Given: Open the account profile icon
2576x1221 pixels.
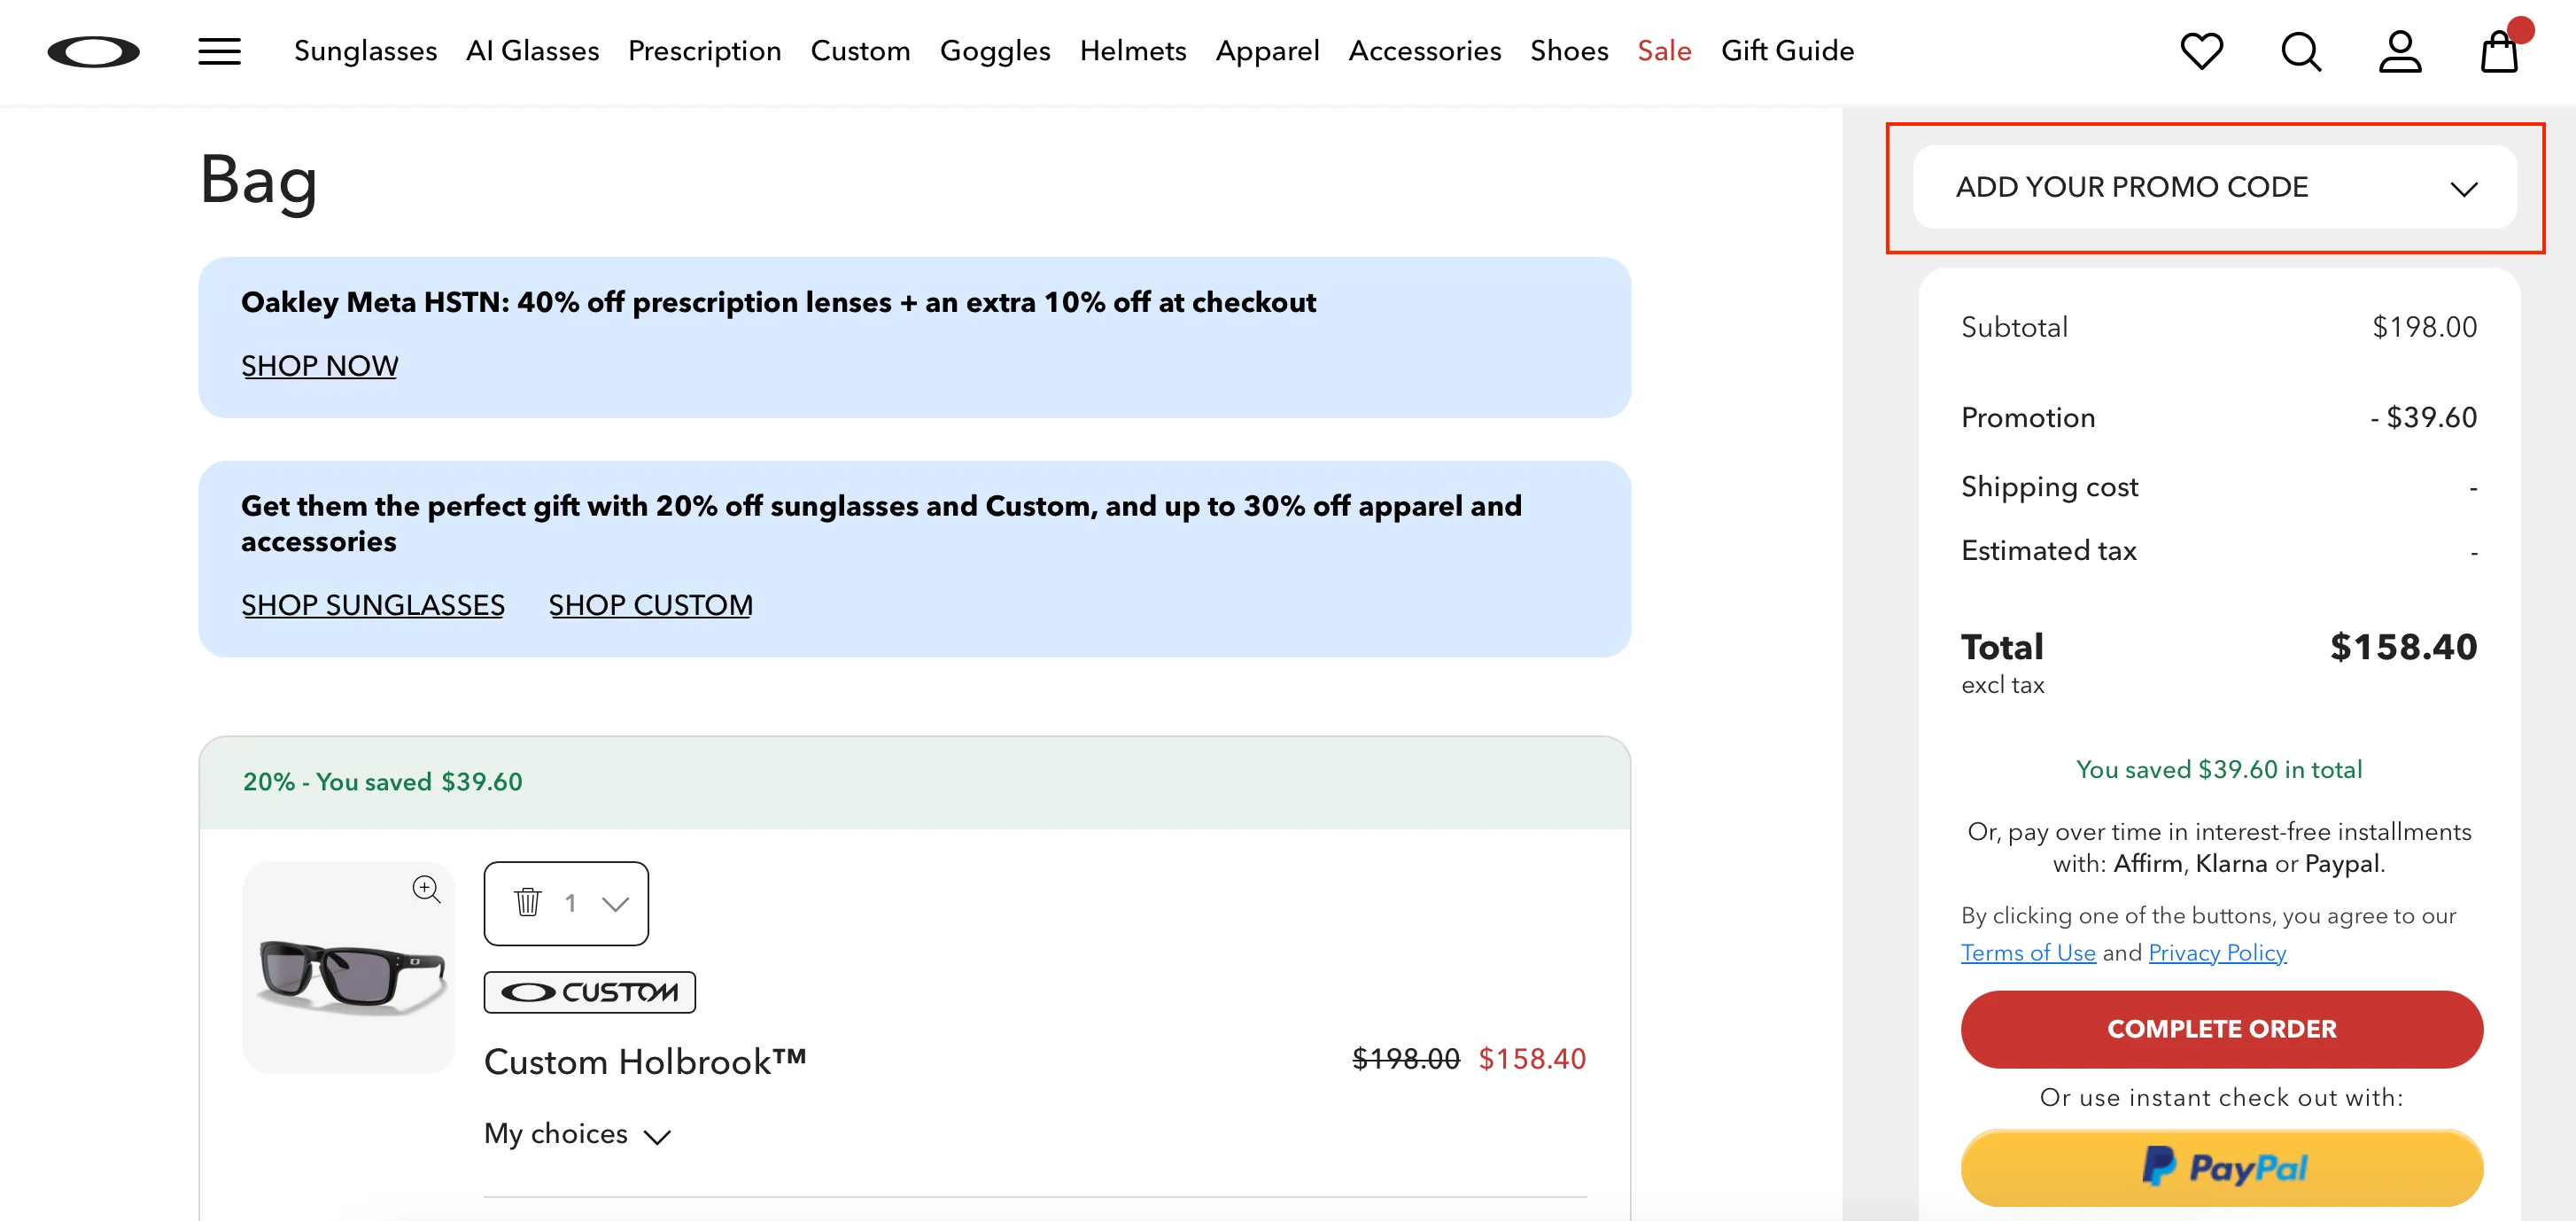Looking at the screenshot, I should coord(2399,52).
